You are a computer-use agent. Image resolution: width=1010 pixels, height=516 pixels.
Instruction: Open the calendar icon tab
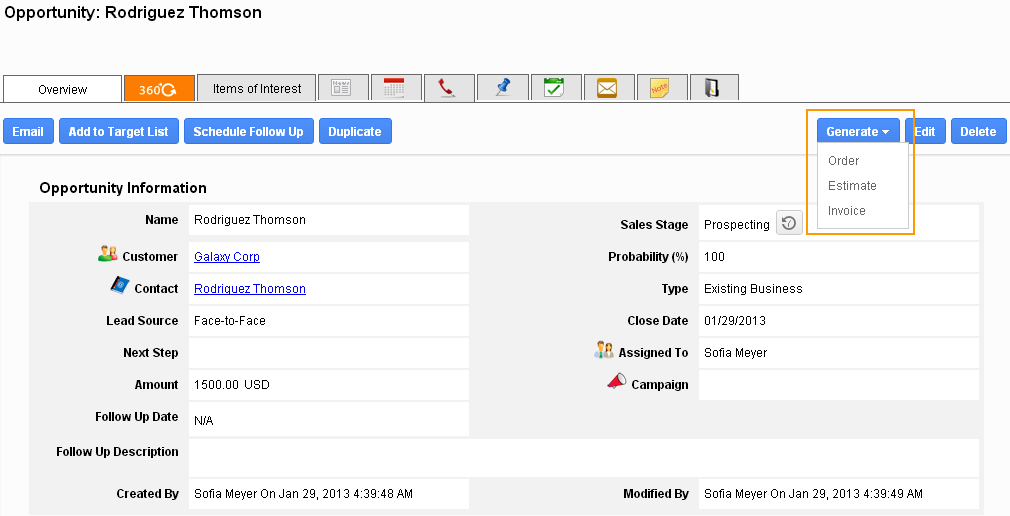pyautogui.click(x=395, y=88)
